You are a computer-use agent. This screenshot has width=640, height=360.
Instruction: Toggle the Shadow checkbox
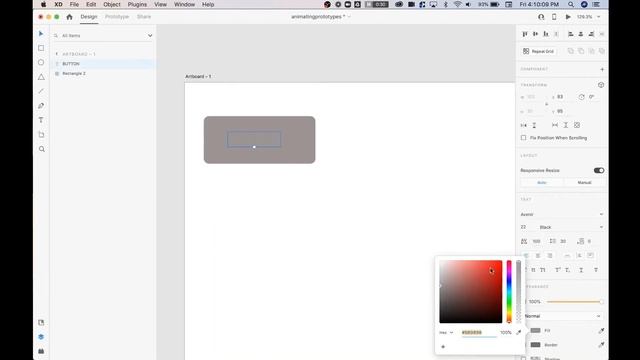(524, 358)
